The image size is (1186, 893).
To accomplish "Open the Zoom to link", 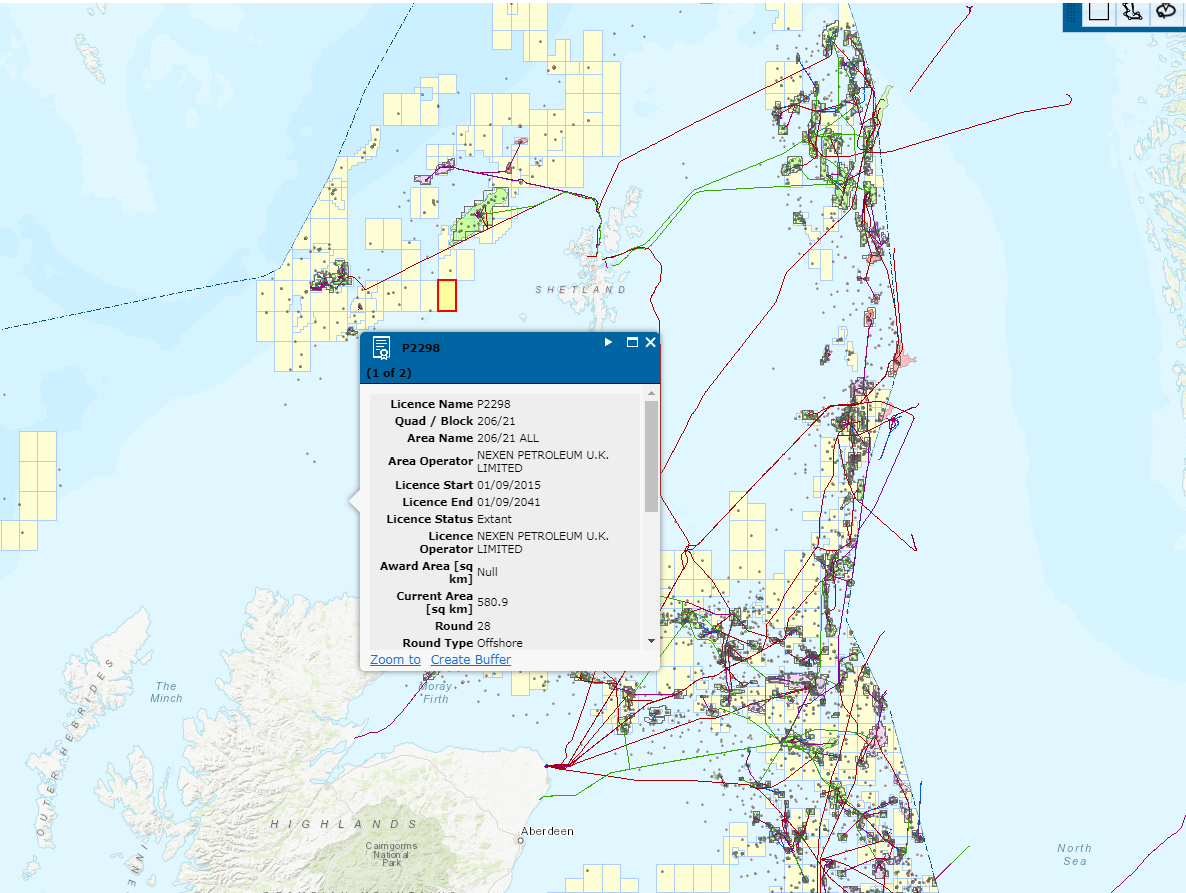I will coord(394,659).
